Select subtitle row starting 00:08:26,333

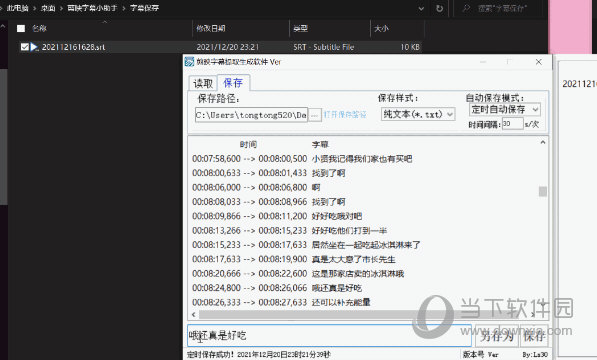click(281, 303)
